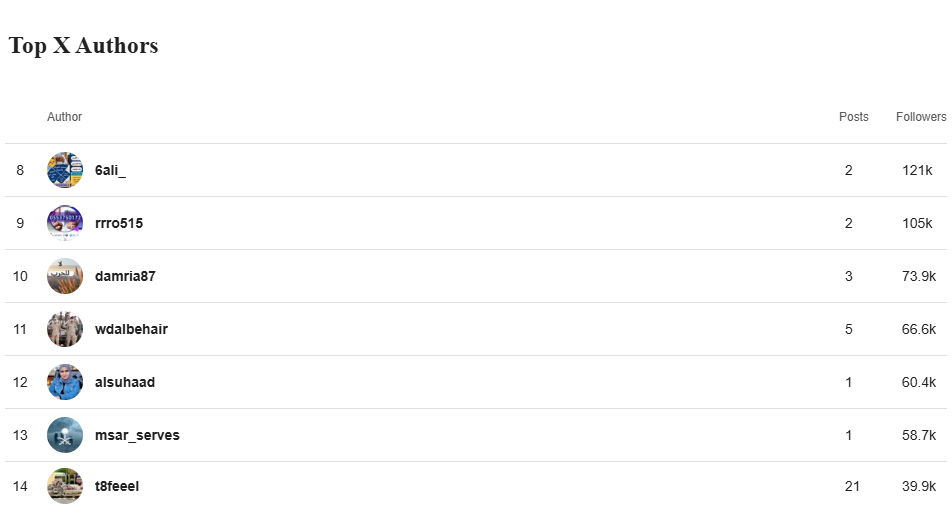Click alsuhaad profile picture
952x525 pixels.
pos(65,382)
